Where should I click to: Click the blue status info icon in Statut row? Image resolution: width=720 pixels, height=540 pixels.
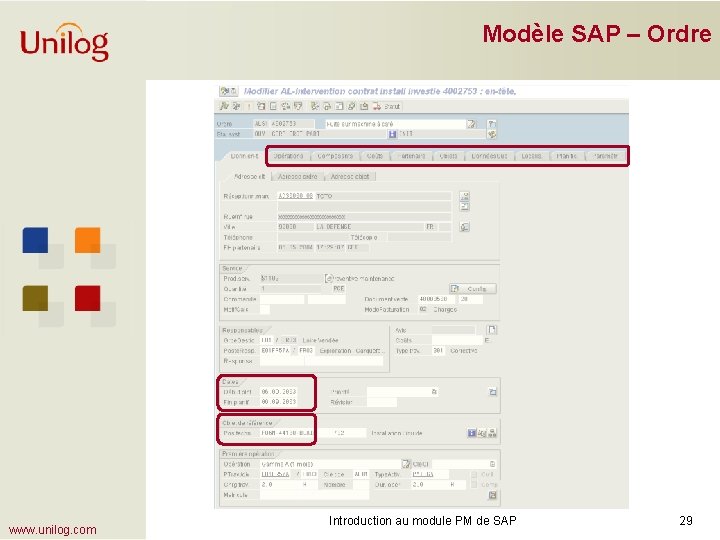pos(392,134)
